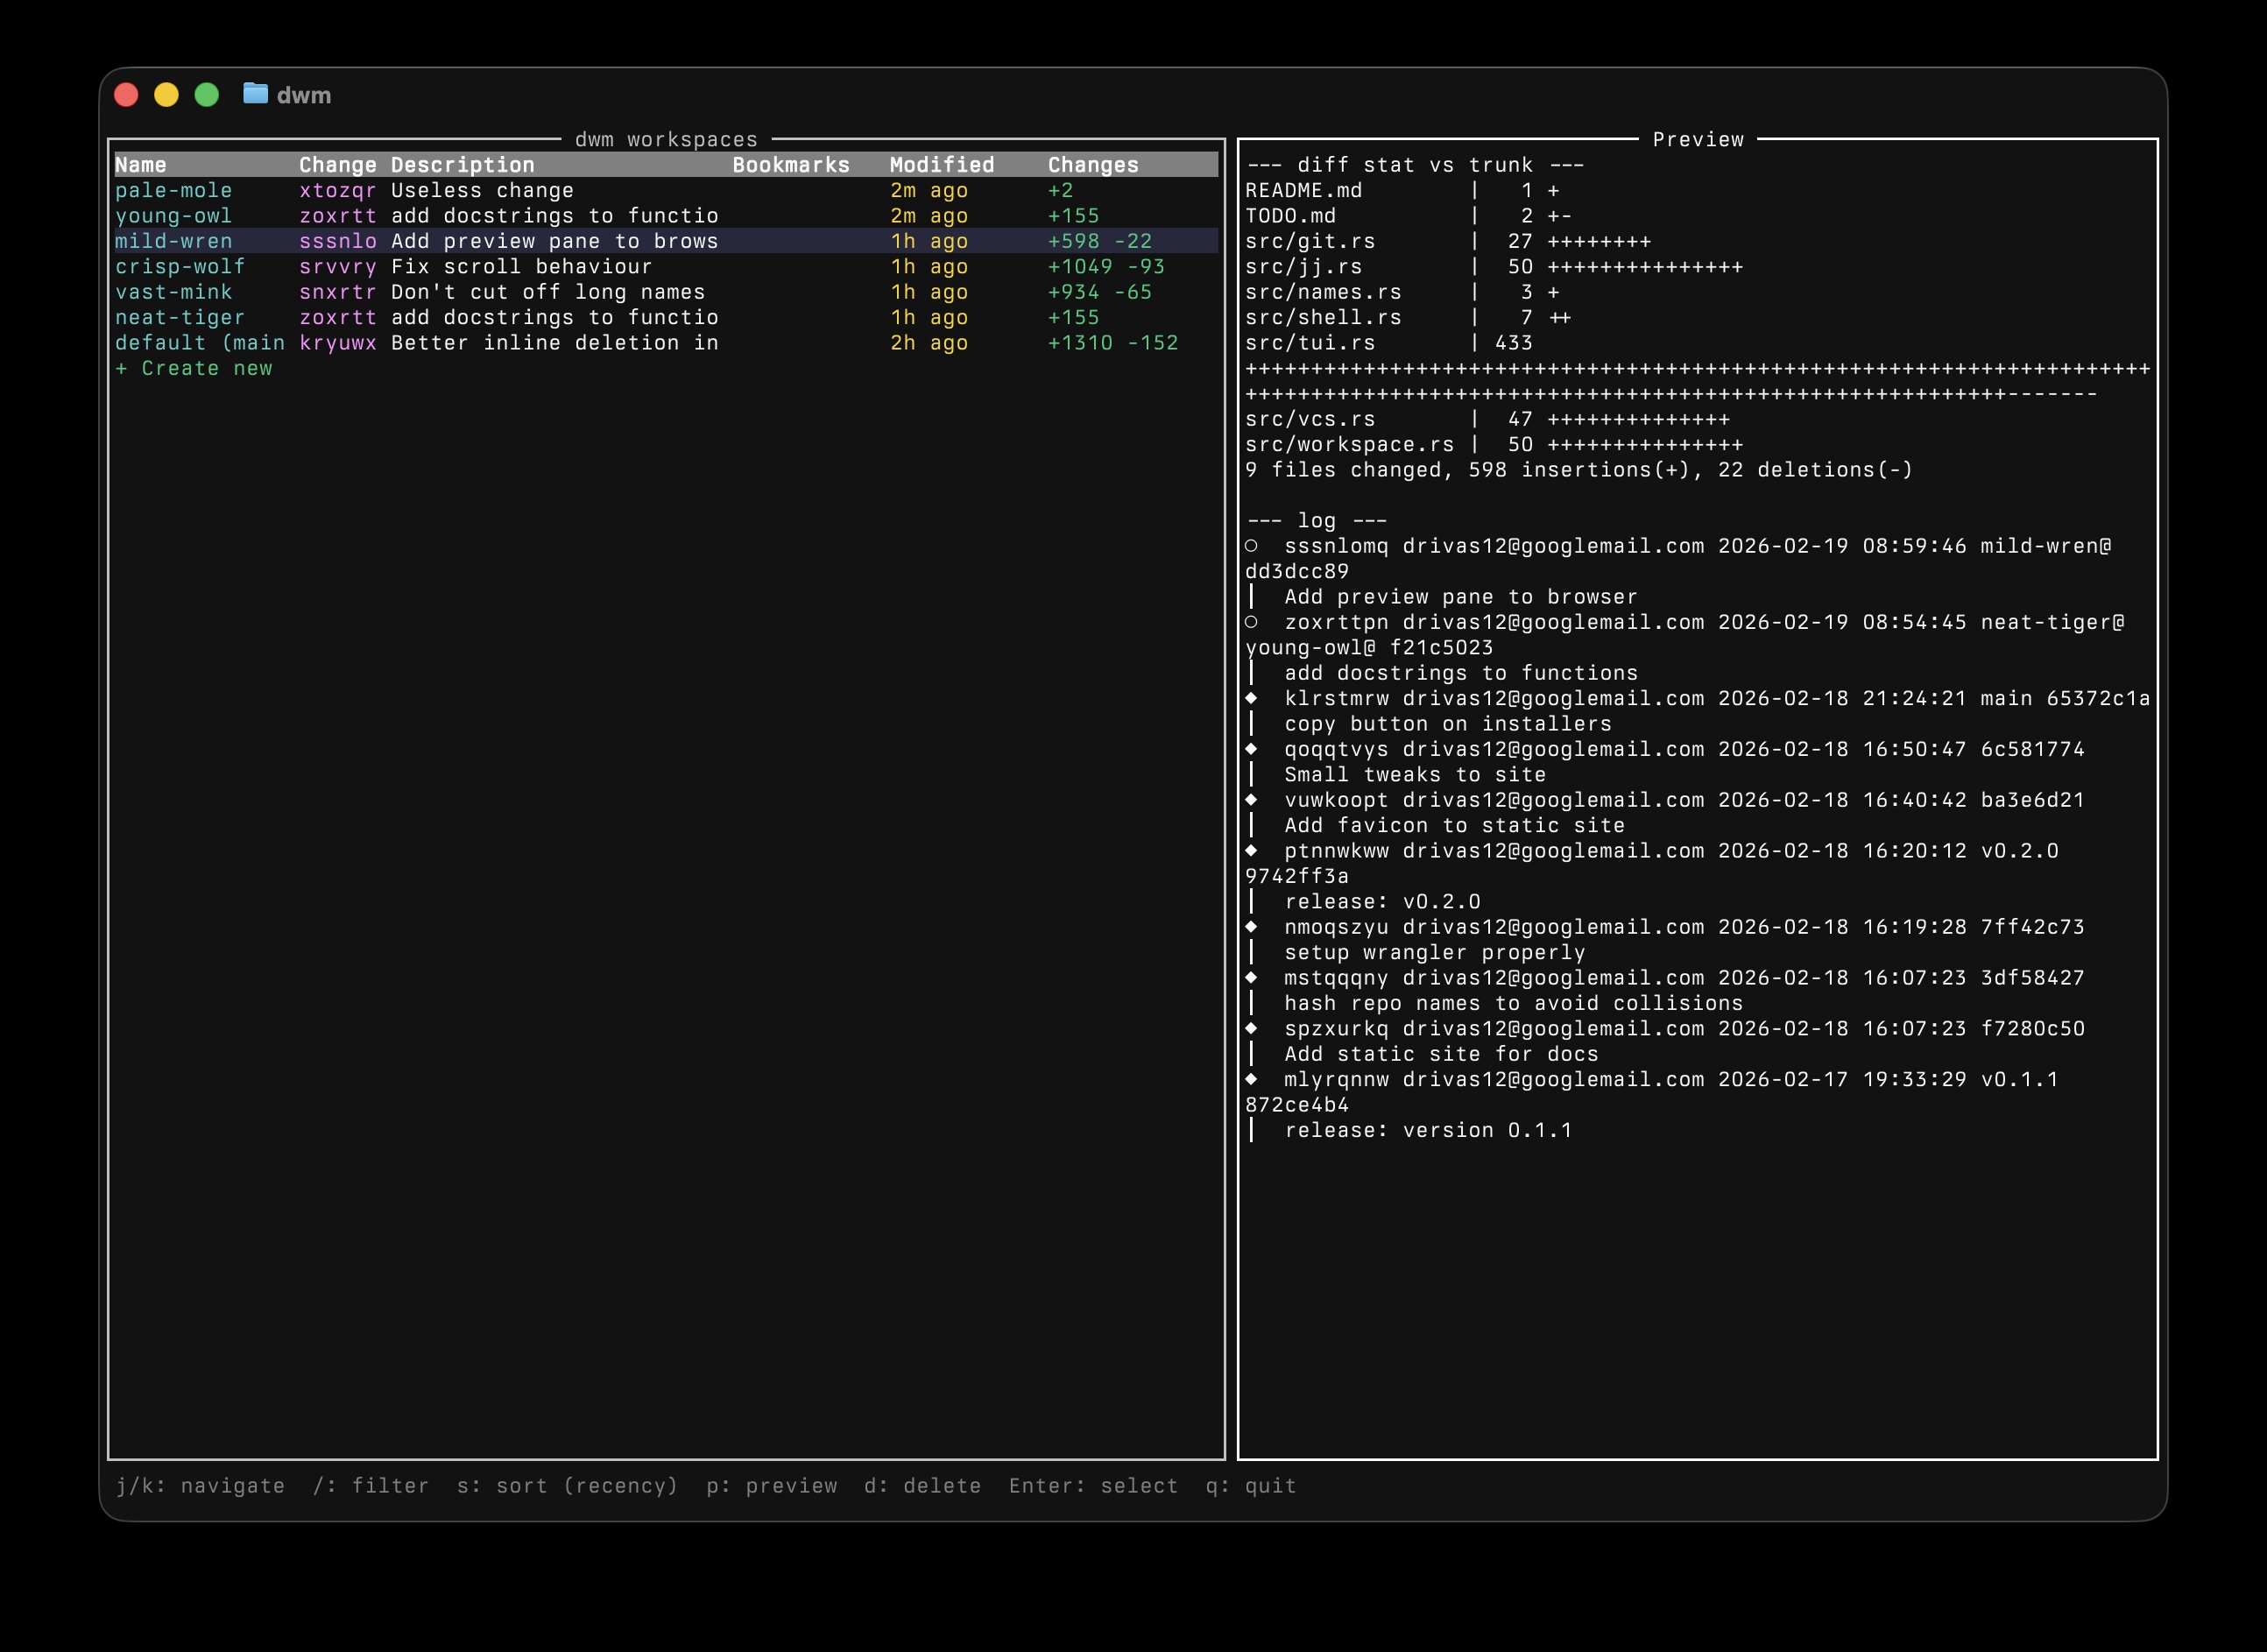Click 'setup wrangler properly' log message

[1435, 952]
